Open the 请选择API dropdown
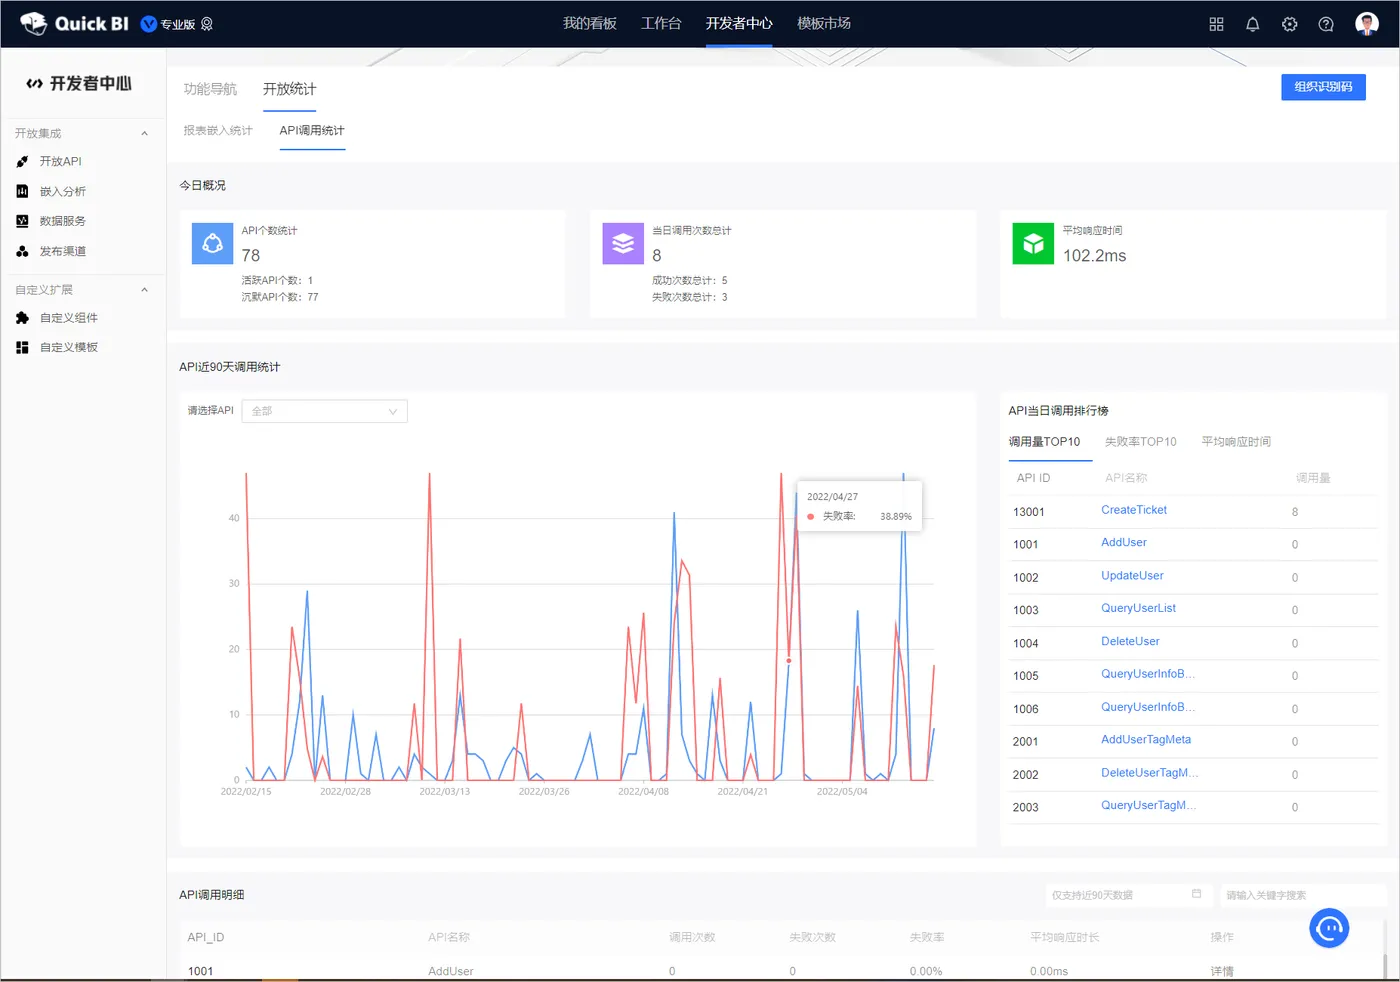The height and width of the screenshot is (982, 1400). pyautogui.click(x=324, y=411)
